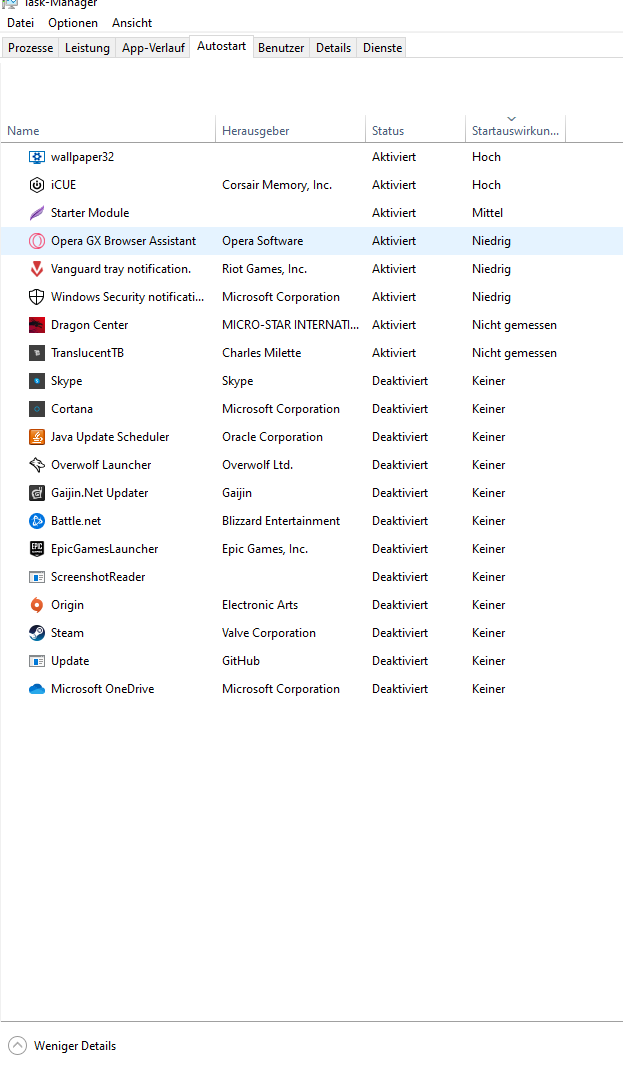Click the TranslucentTB icon
Screen dimensions: 623x1070
click(37, 353)
